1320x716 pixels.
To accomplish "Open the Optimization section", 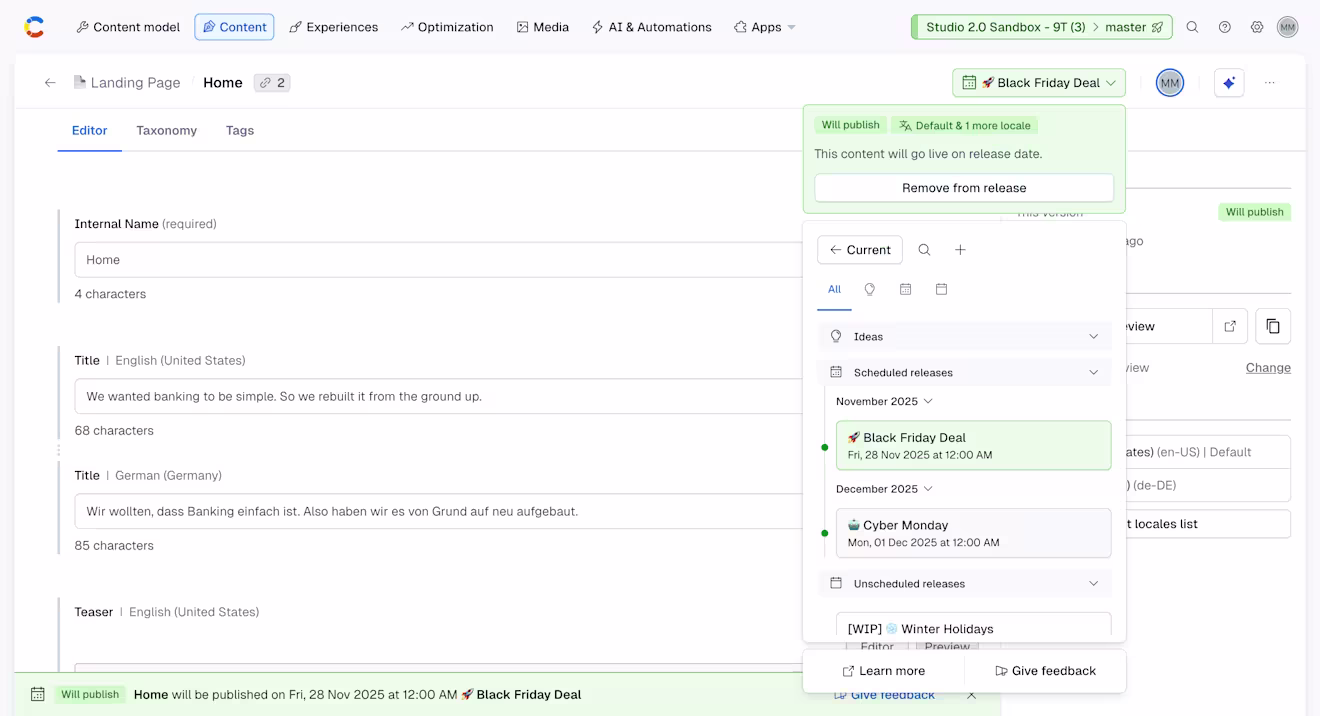I will (x=447, y=27).
